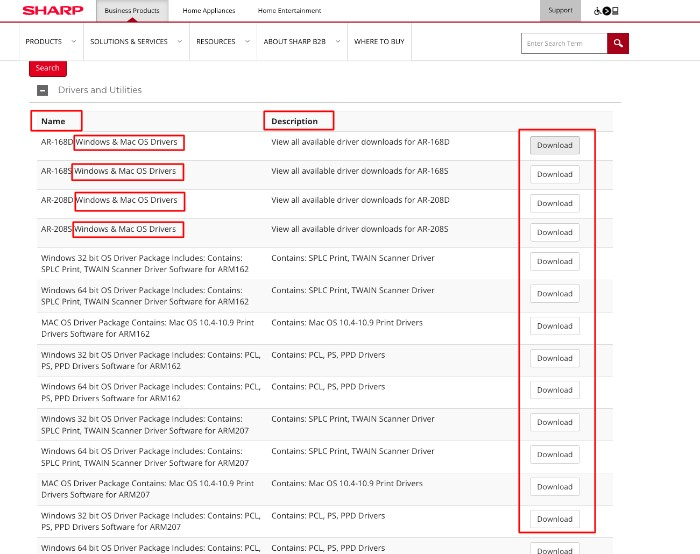Expand the RESOURCES menu chevron
Viewport: 700px width, 554px height.
[247, 41]
